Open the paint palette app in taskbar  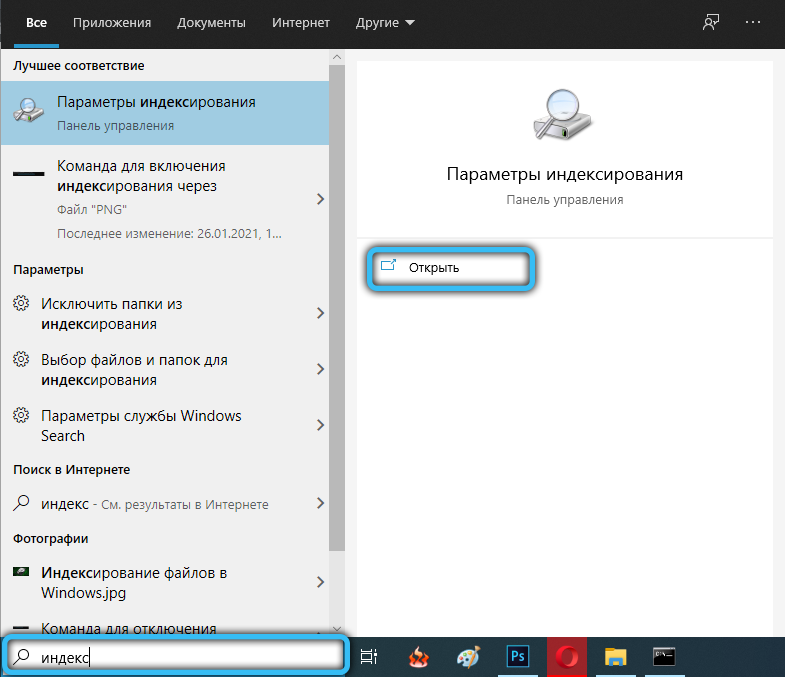[x=468, y=657]
